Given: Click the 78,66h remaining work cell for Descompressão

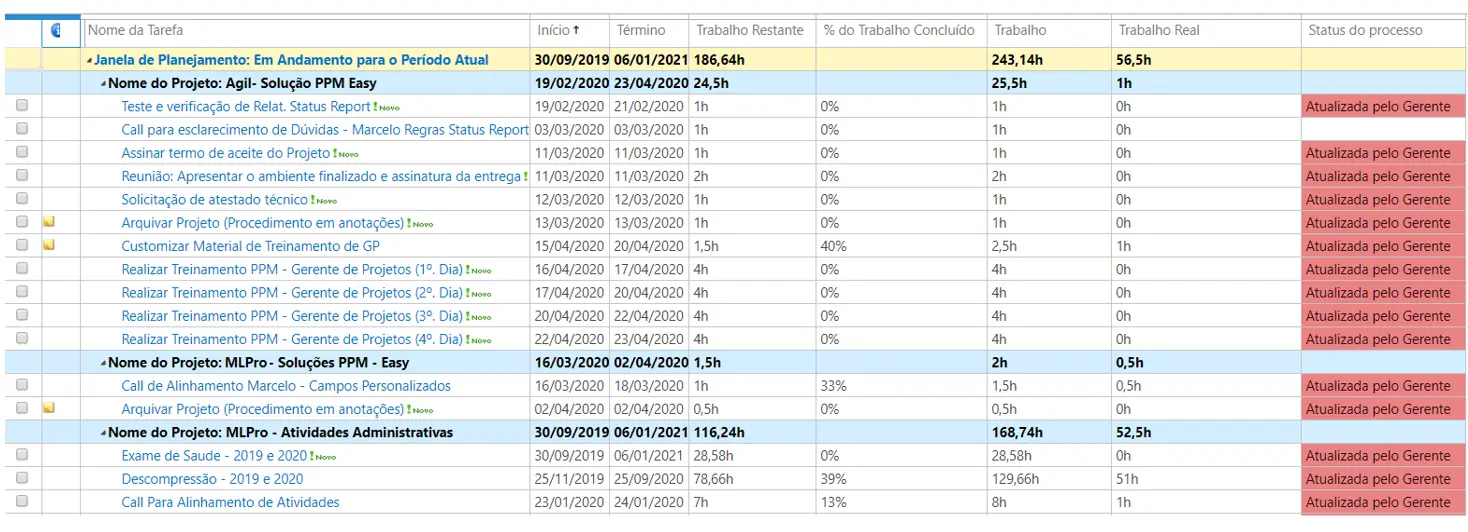Looking at the screenshot, I should tap(752, 479).
